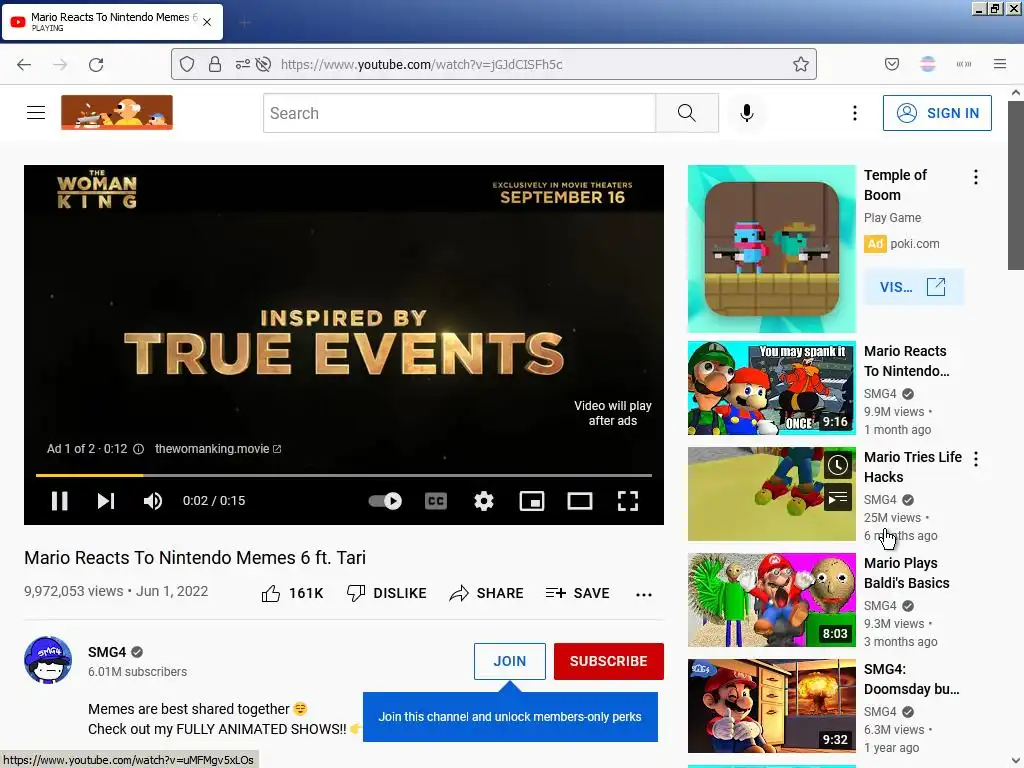Open player settings gear
The width and height of the screenshot is (1024, 768).
point(484,501)
